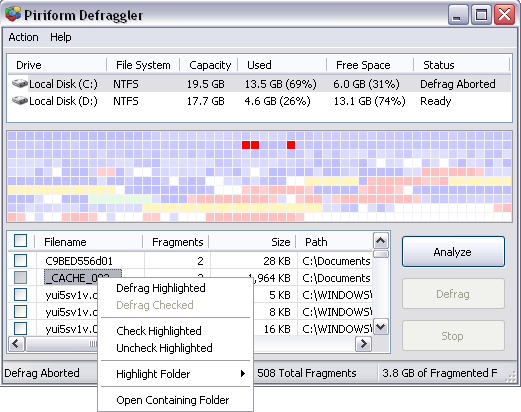Click the Drive column header

57,65
